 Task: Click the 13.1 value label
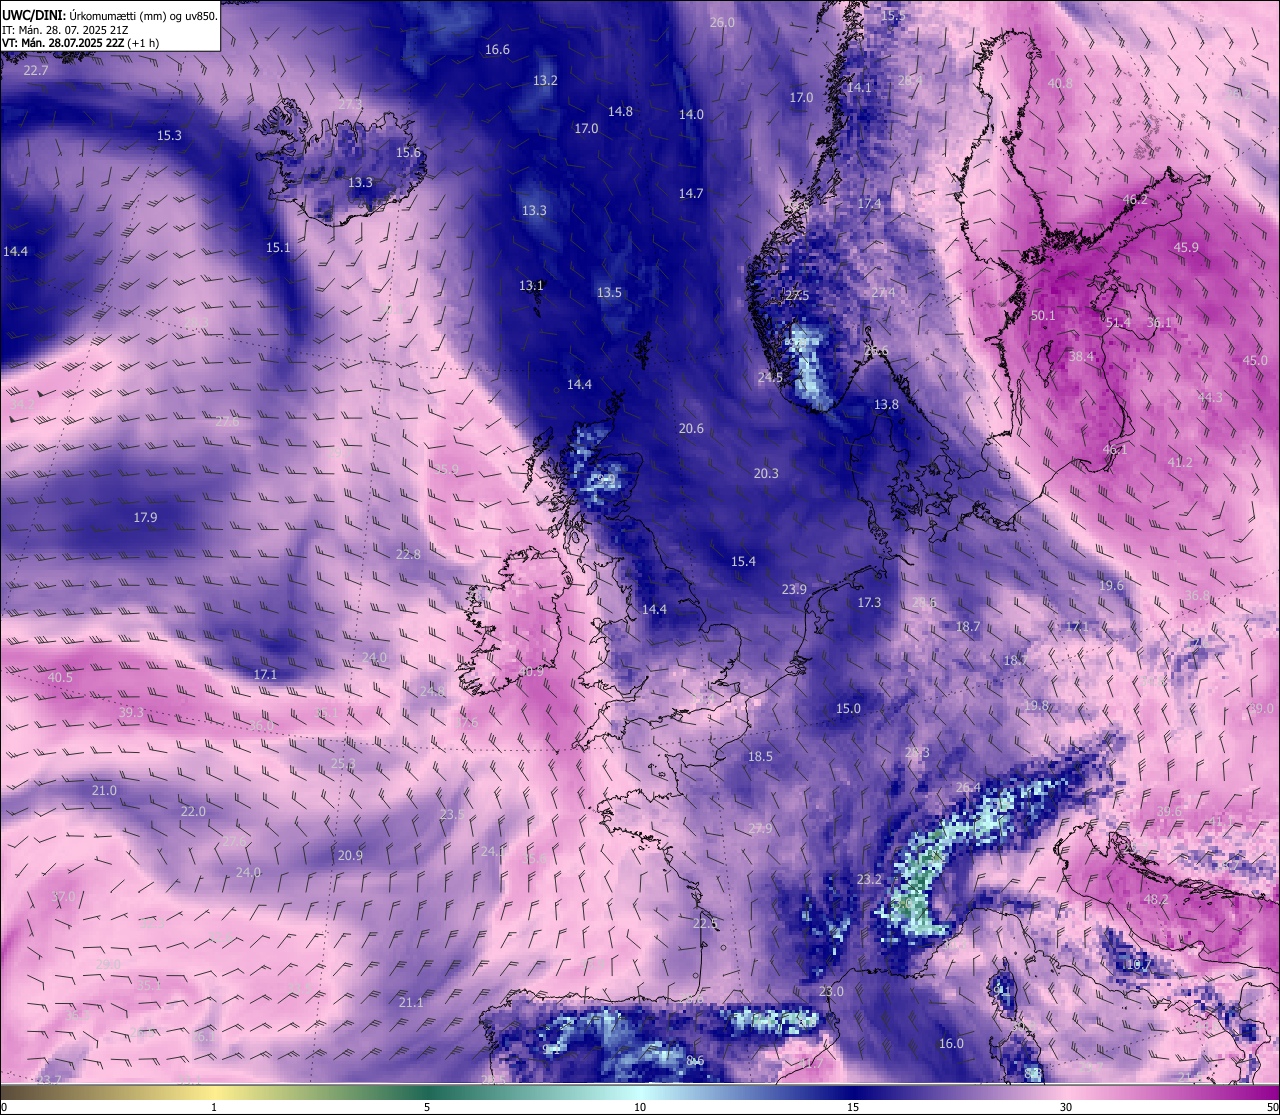click(531, 285)
